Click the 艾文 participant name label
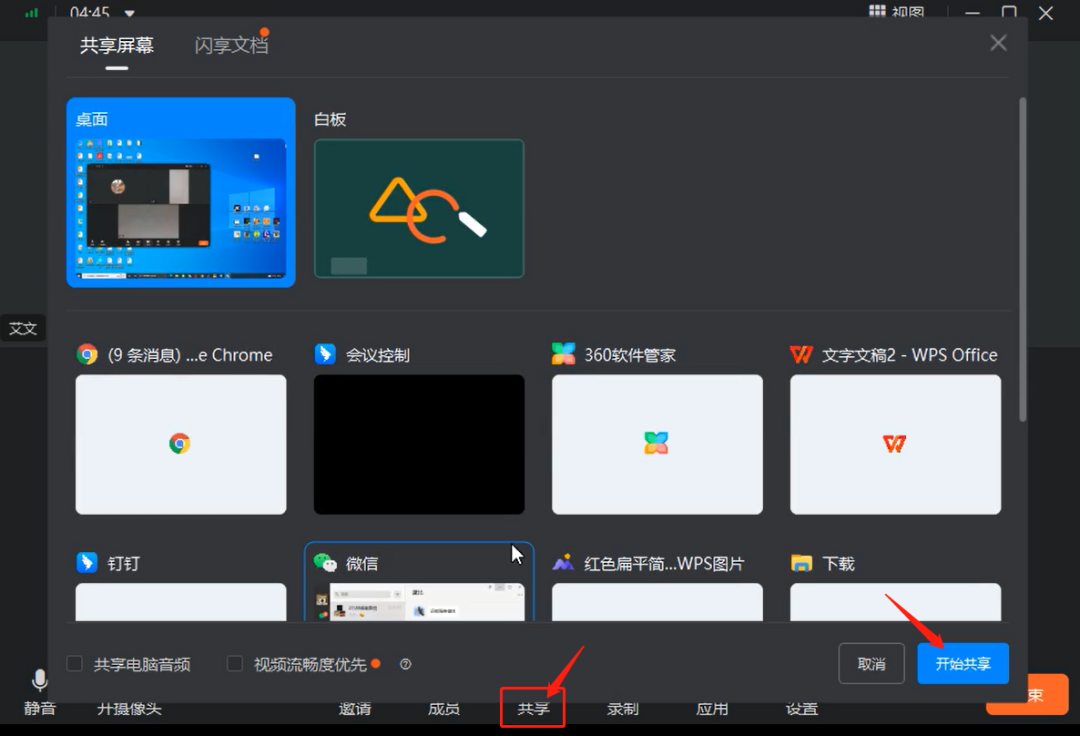1080x736 pixels. coord(23,328)
